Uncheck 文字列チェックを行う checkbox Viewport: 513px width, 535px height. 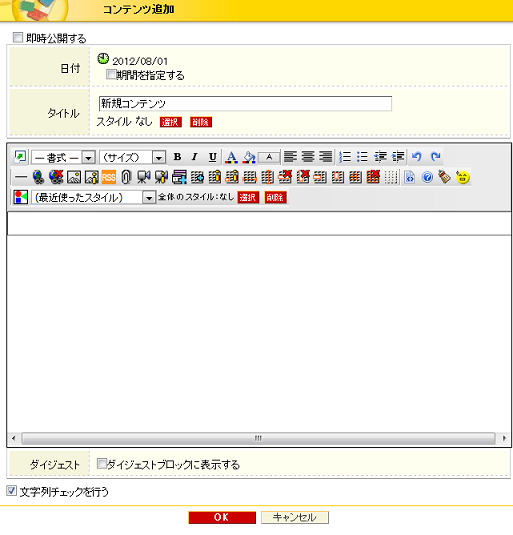click(x=11, y=491)
